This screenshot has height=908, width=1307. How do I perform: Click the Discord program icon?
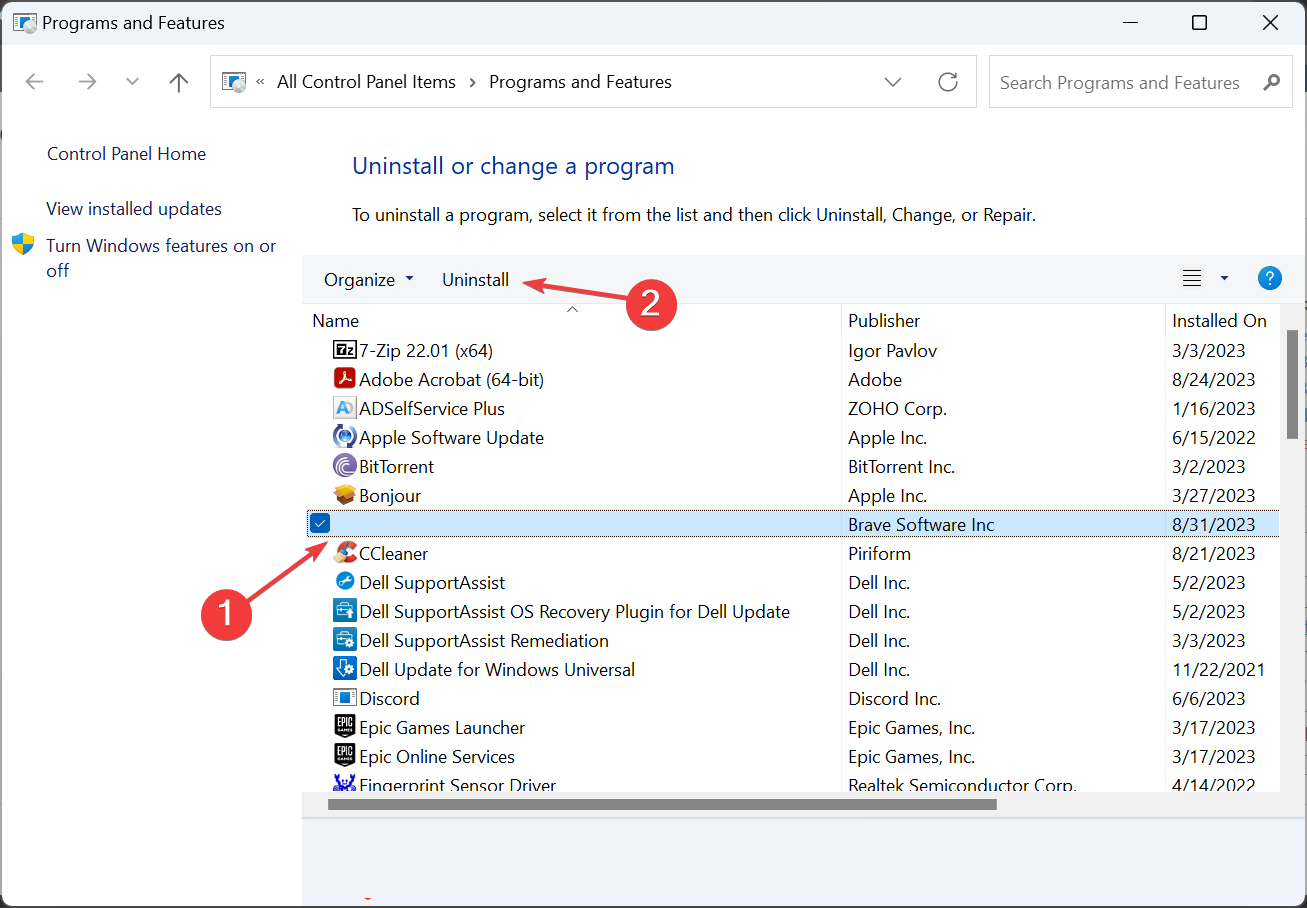pos(345,698)
